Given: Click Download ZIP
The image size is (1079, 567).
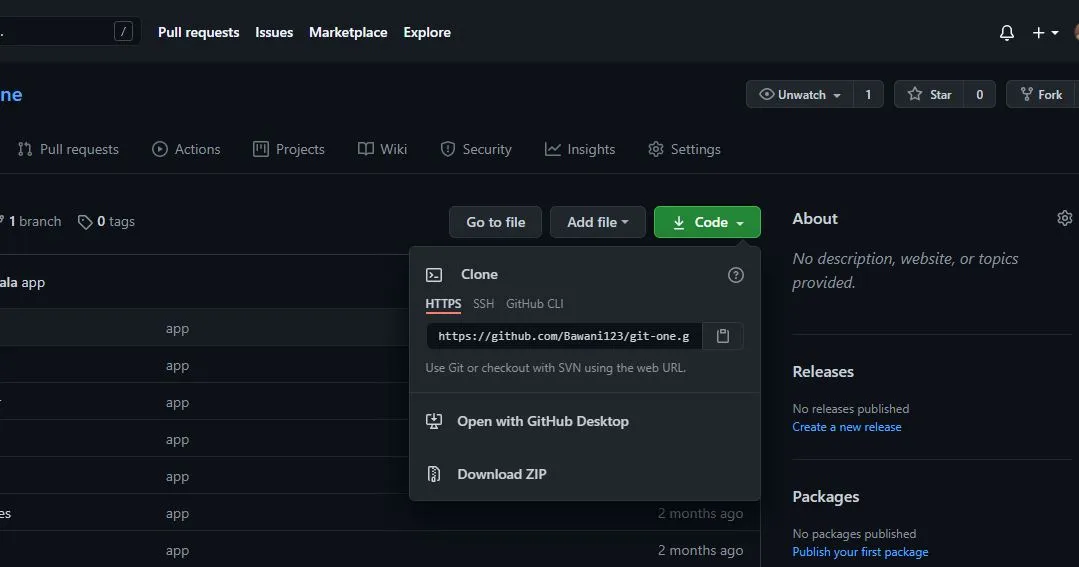Looking at the screenshot, I should (502, 474).
